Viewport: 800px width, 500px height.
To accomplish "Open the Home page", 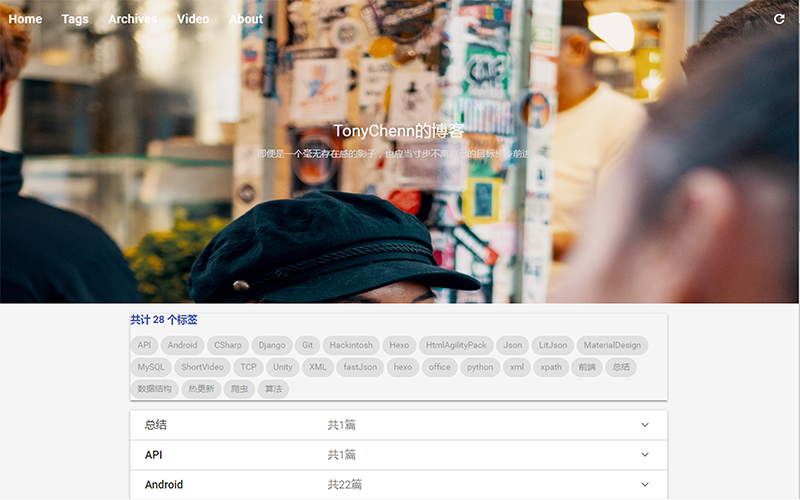I will (25, 19).
